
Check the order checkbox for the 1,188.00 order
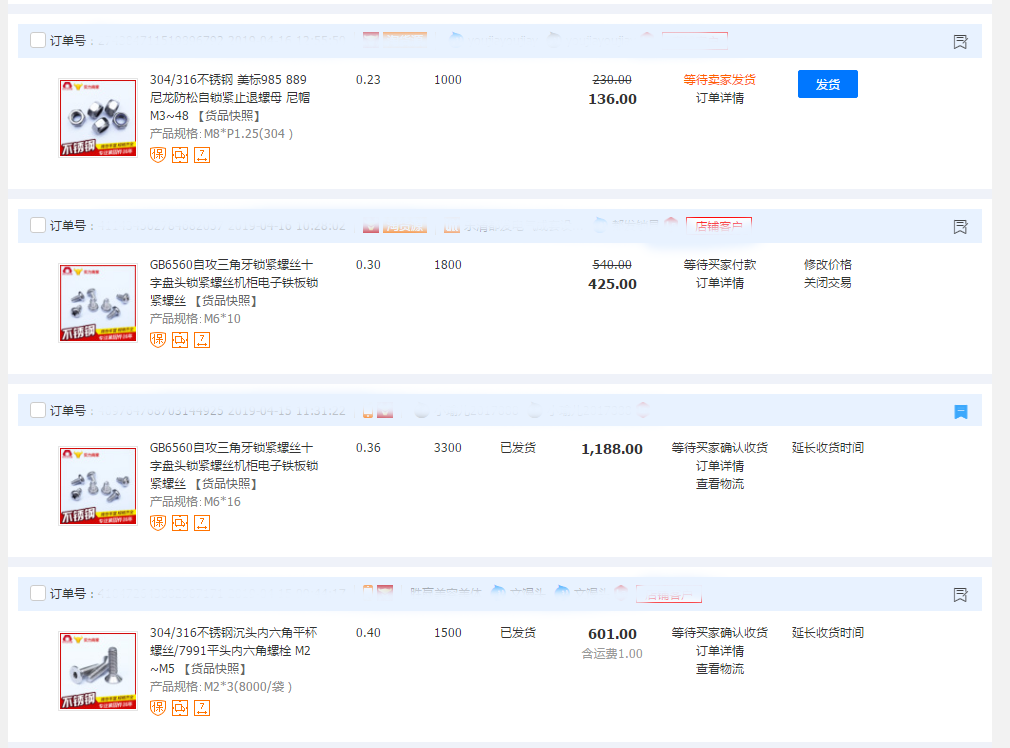38,410
